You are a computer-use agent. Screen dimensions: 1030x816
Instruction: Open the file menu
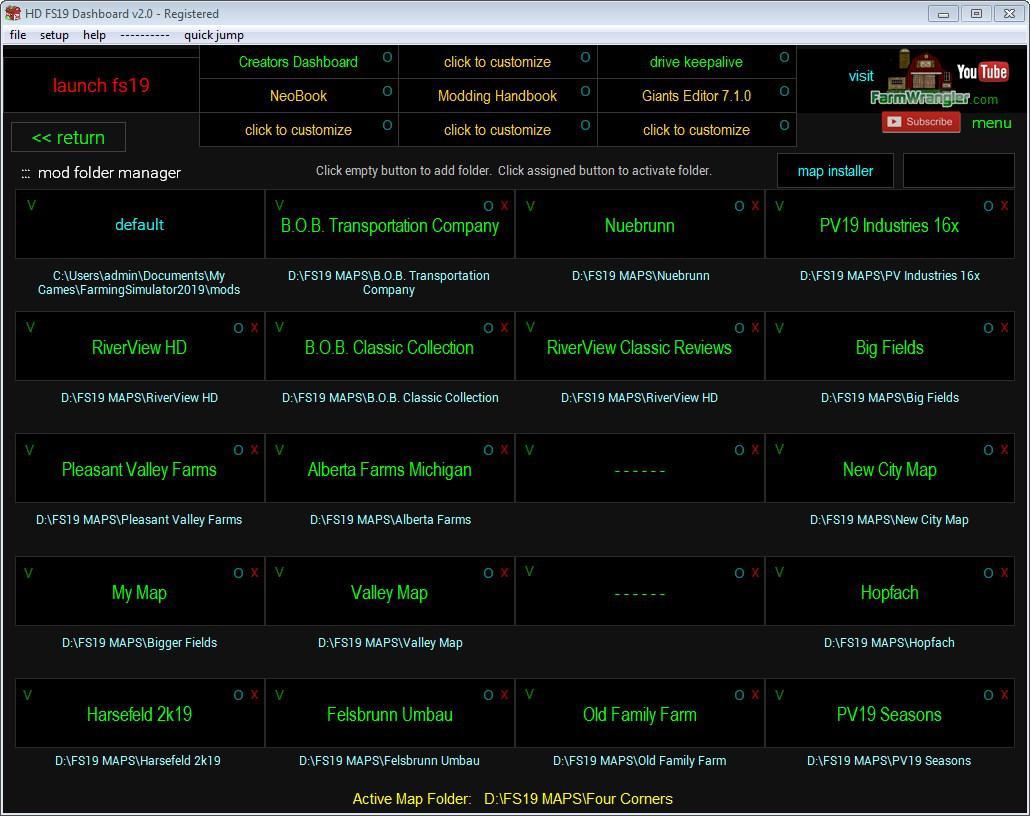(x=18, y=35)
